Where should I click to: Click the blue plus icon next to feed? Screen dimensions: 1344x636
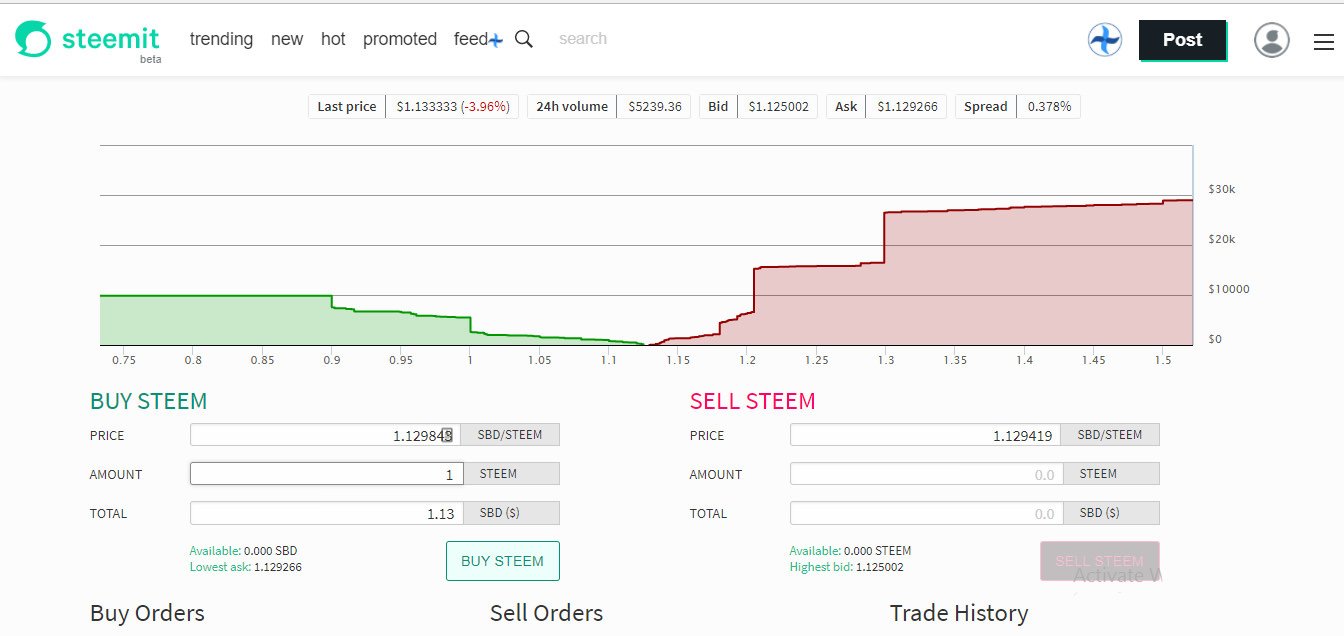[495, 40]
